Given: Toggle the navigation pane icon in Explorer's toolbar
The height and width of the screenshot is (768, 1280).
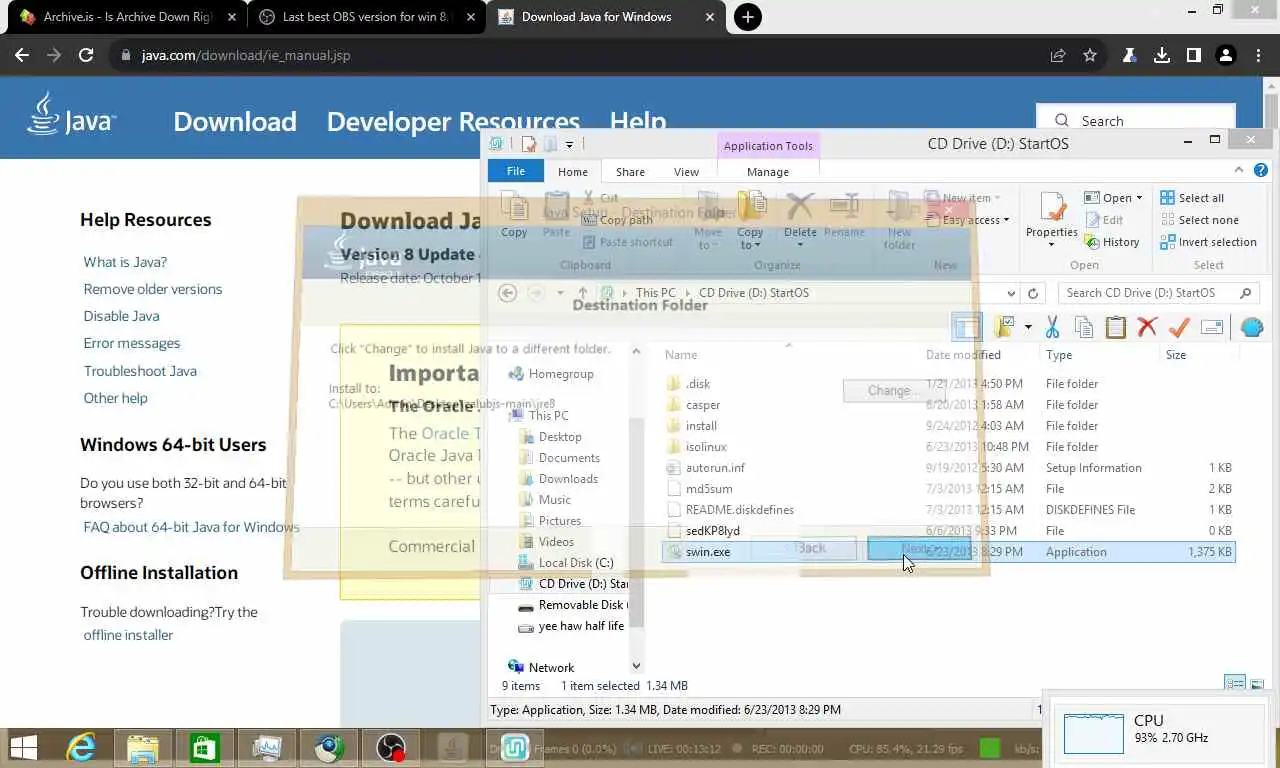Looking at the screenshot, I should pos(966,327).
